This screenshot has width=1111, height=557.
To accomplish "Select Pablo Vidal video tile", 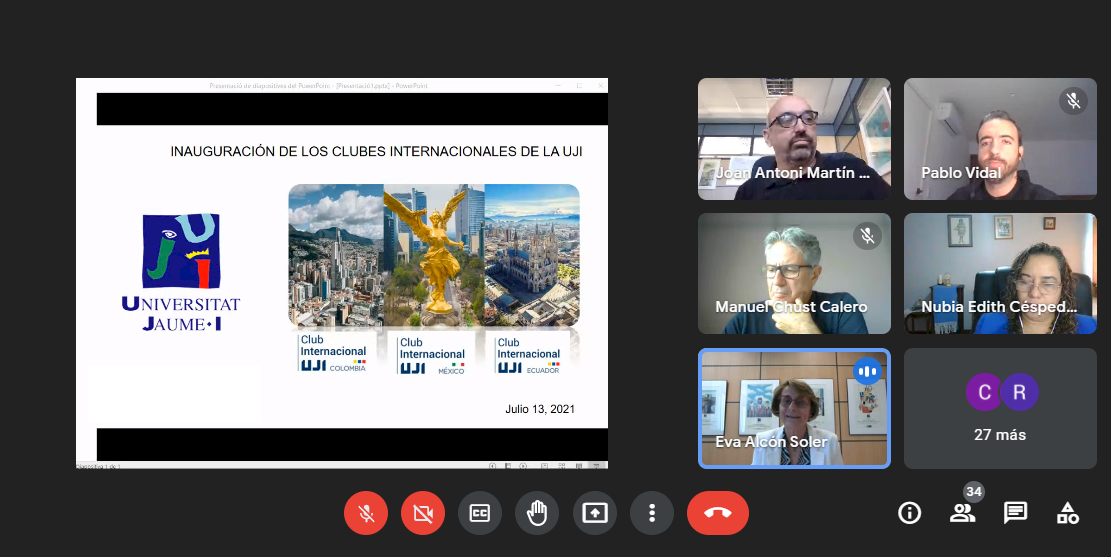I will (999, 138).
